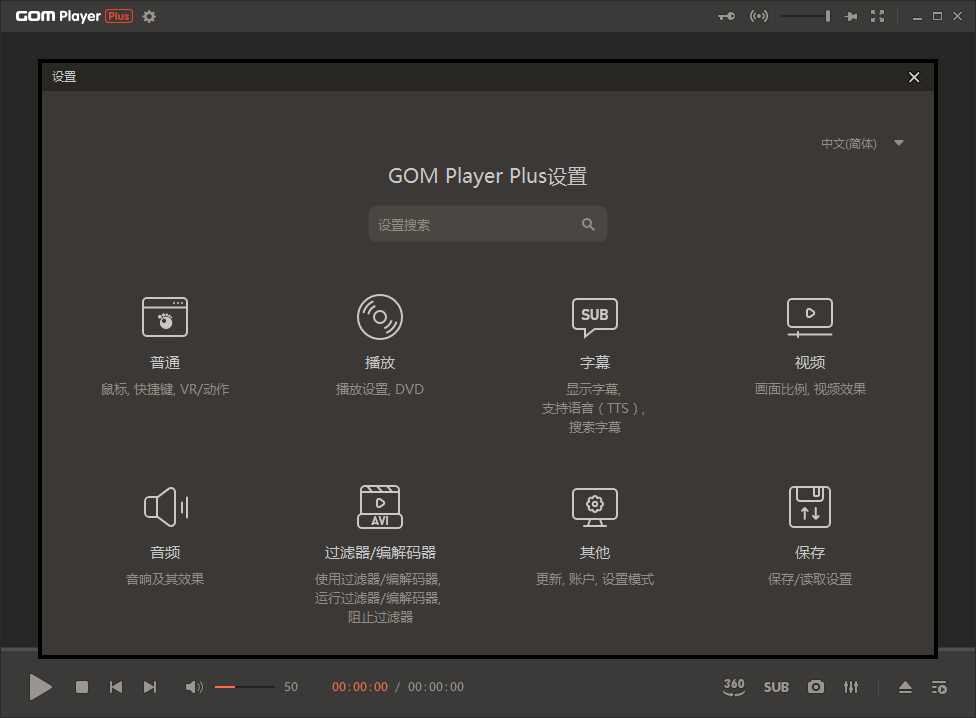This screenshot has height=718, width=976.
Task: Open the equalizer control panel icon
Action: [x=851, y=687]
